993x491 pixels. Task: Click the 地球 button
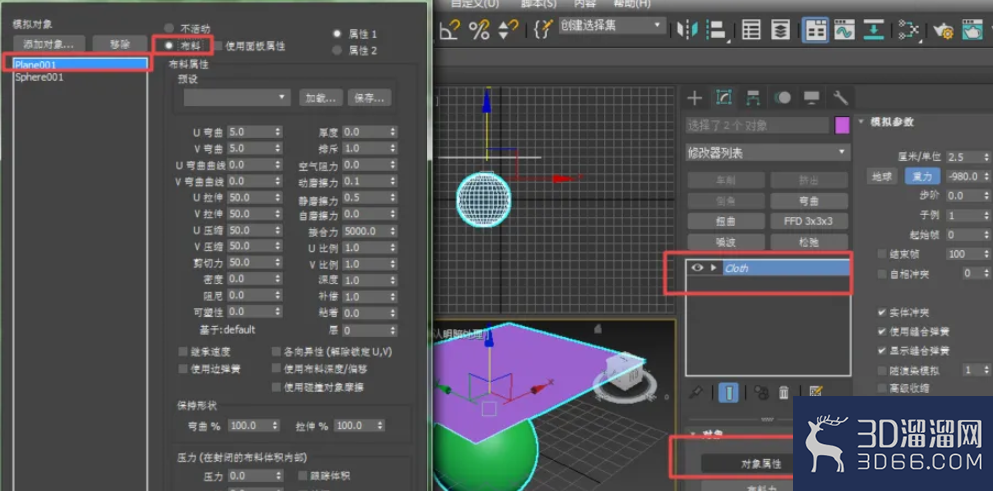click(881, 176)
